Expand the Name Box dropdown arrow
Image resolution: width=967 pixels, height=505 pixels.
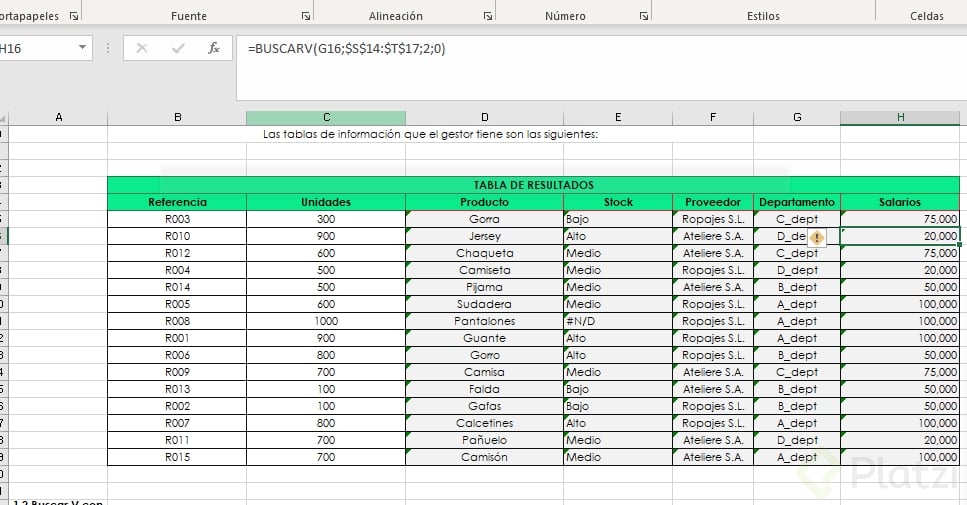point(82,47)
